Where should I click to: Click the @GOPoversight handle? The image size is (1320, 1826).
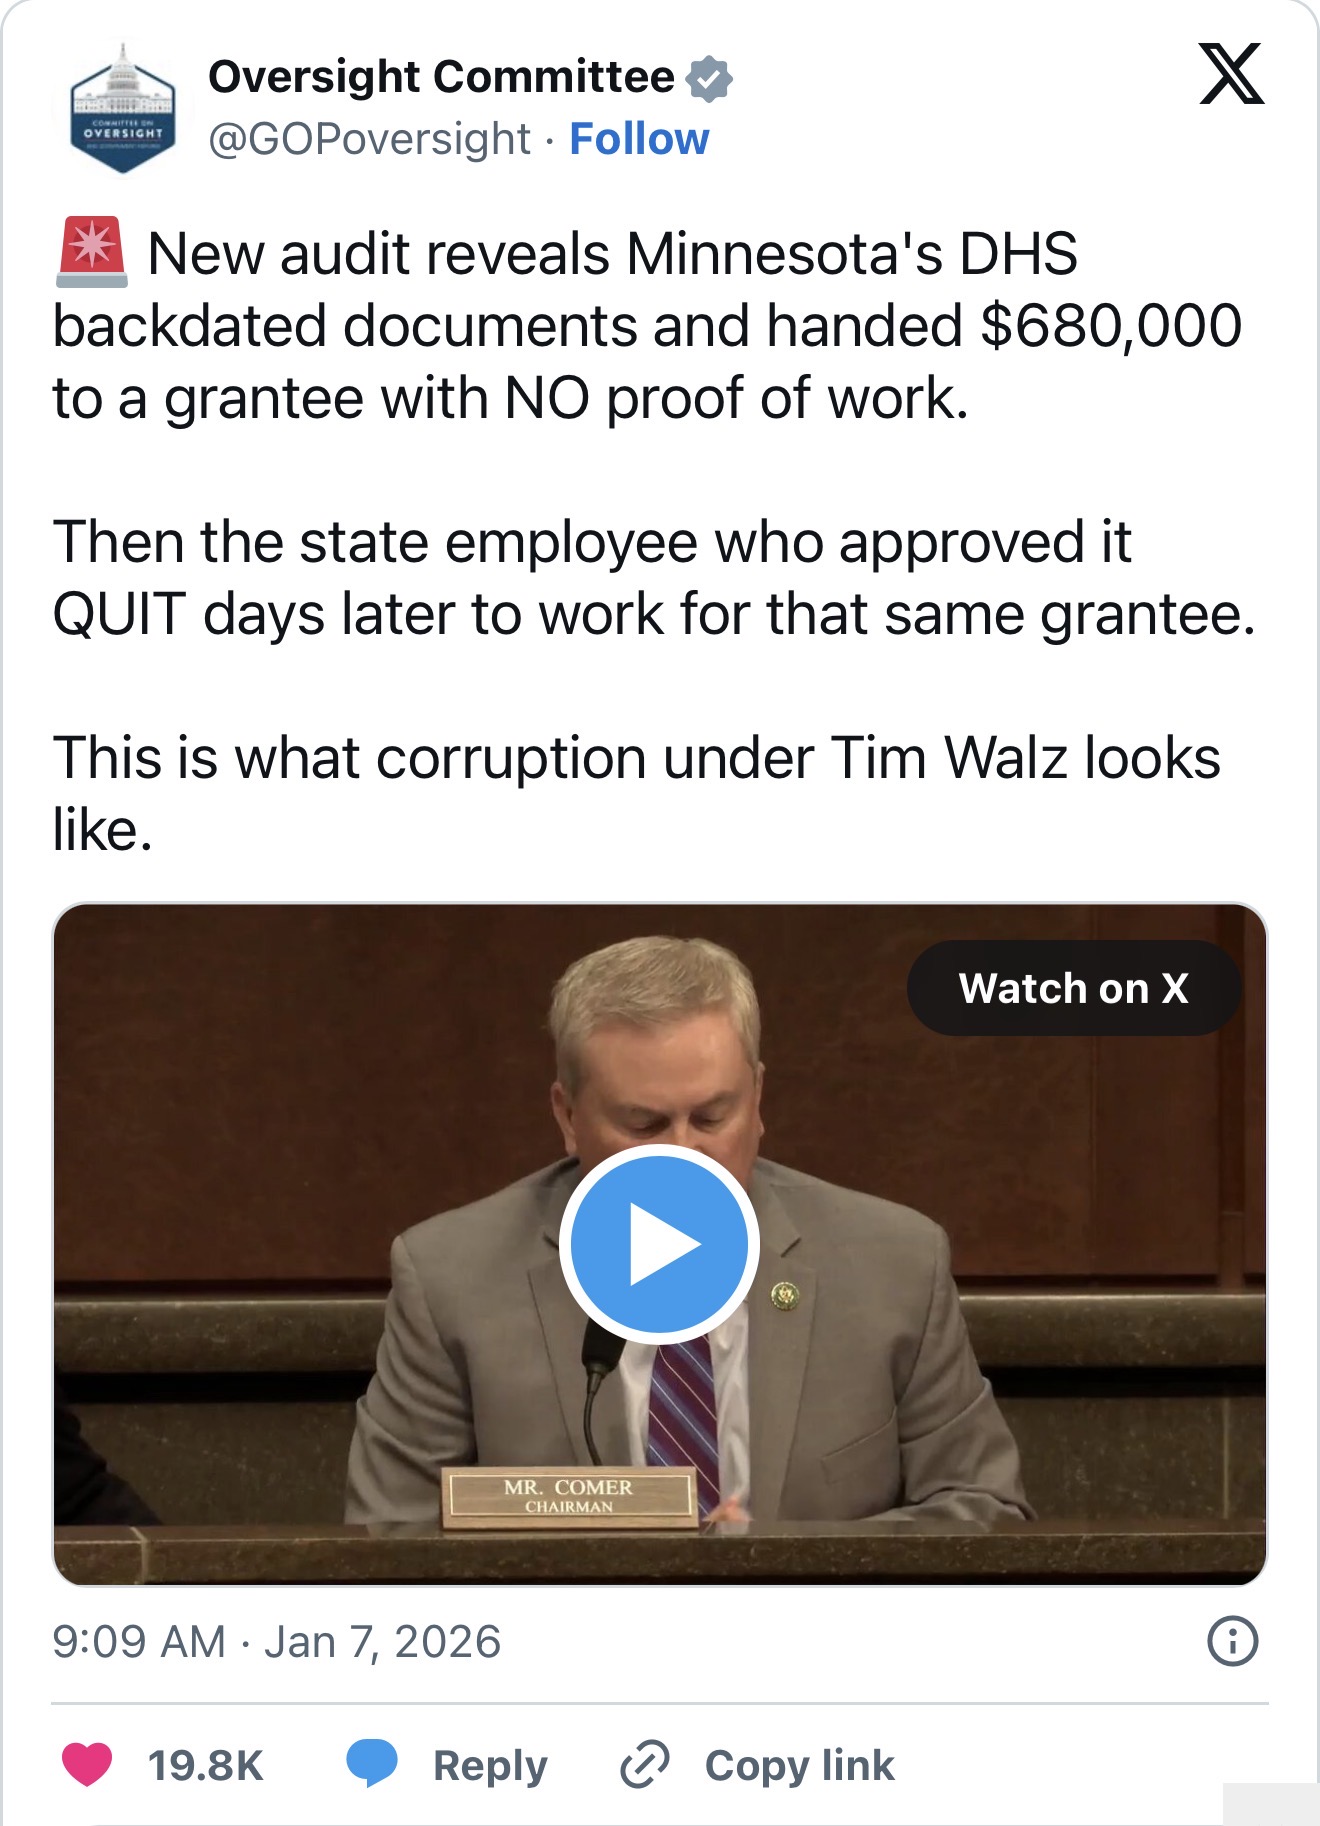point(369,139)
